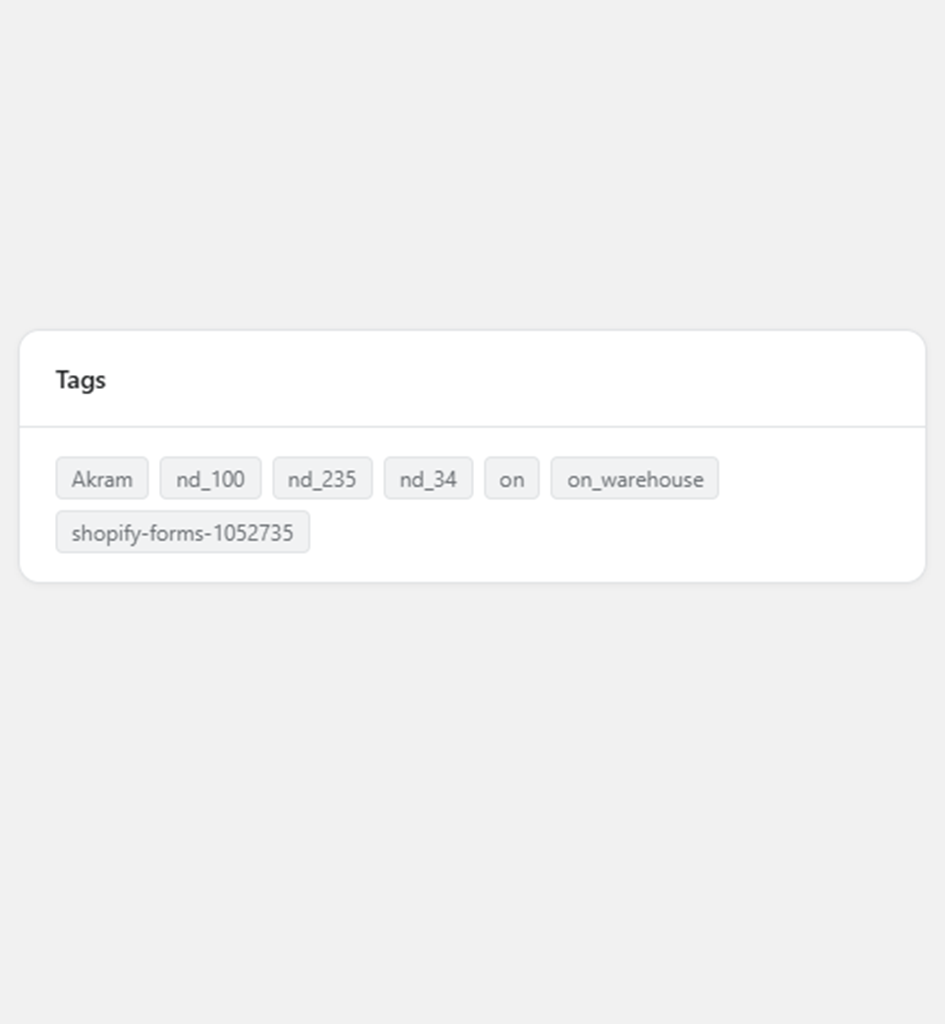Pick the tag ending in 100

pyautogui.click(x=210, y=479)
